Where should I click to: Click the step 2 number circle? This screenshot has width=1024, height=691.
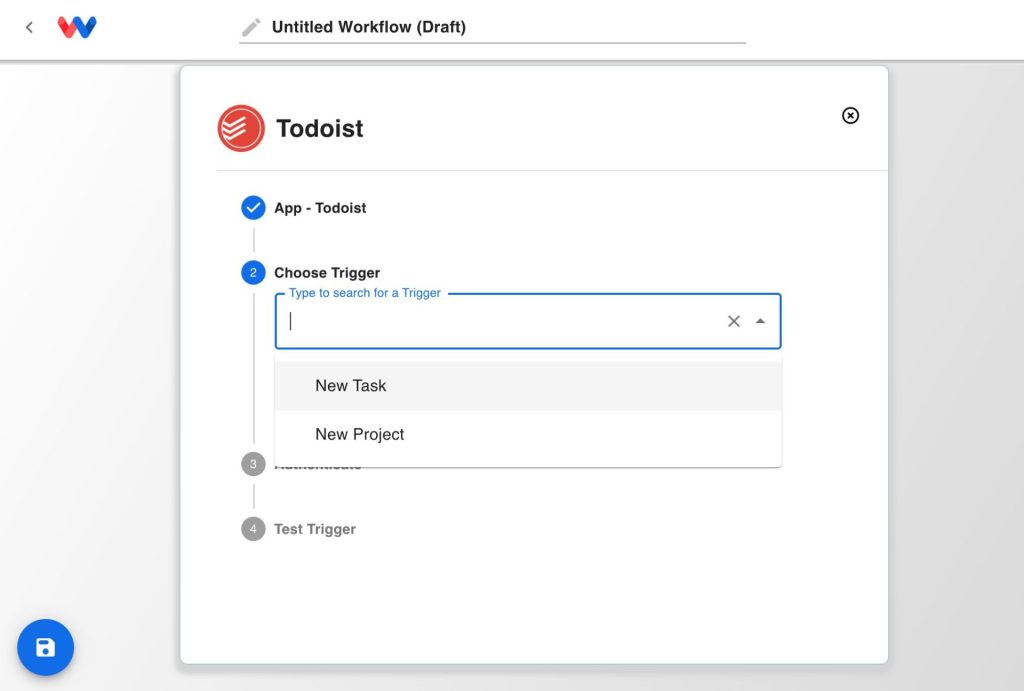(x=253, y=273)
